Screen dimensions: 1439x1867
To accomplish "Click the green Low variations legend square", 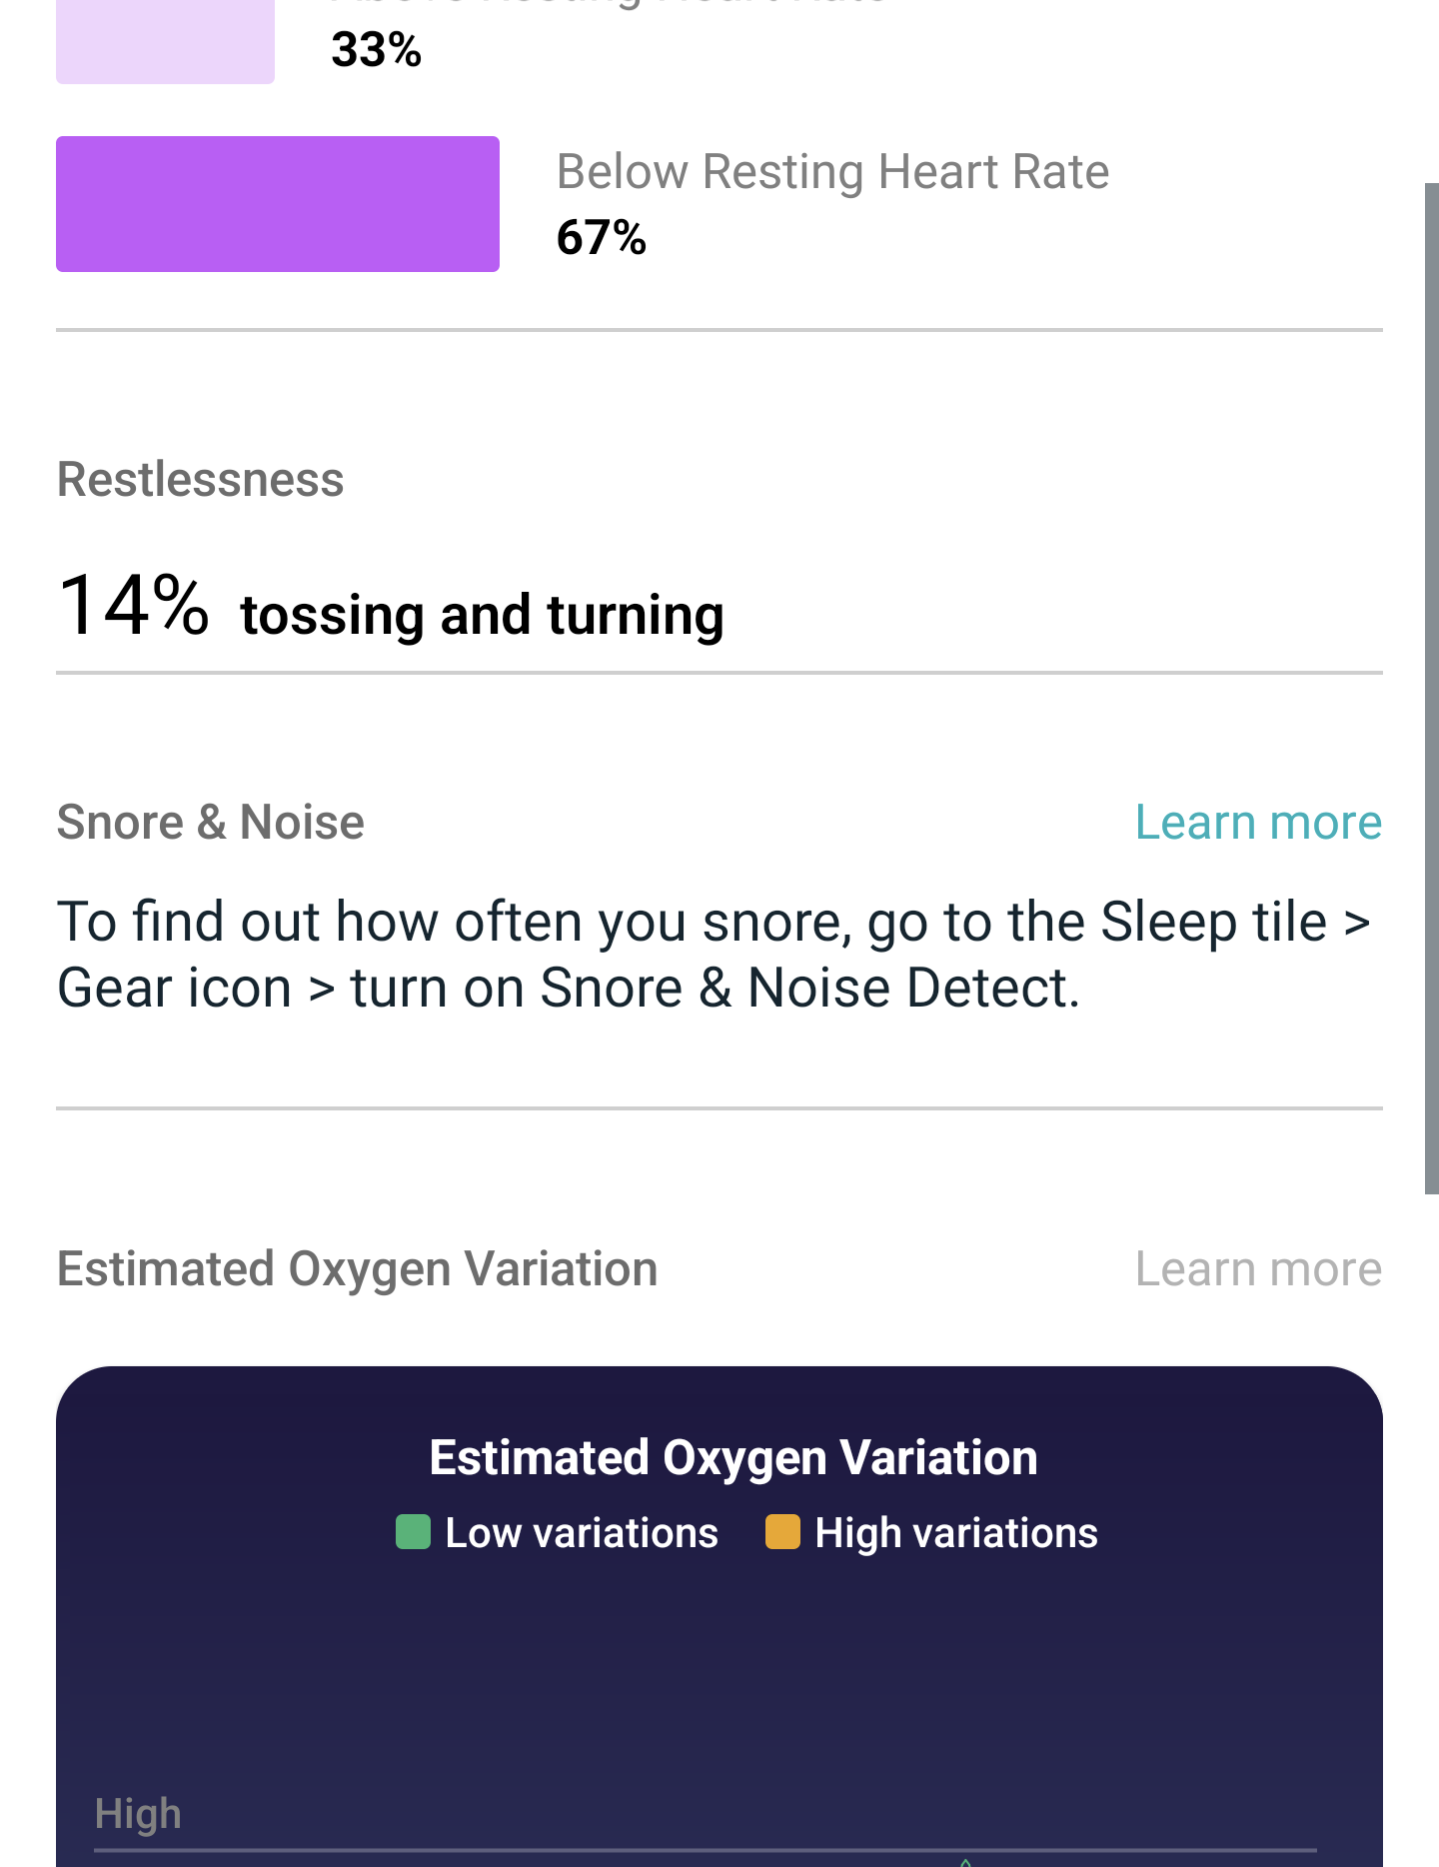I will coord(413,1532).
